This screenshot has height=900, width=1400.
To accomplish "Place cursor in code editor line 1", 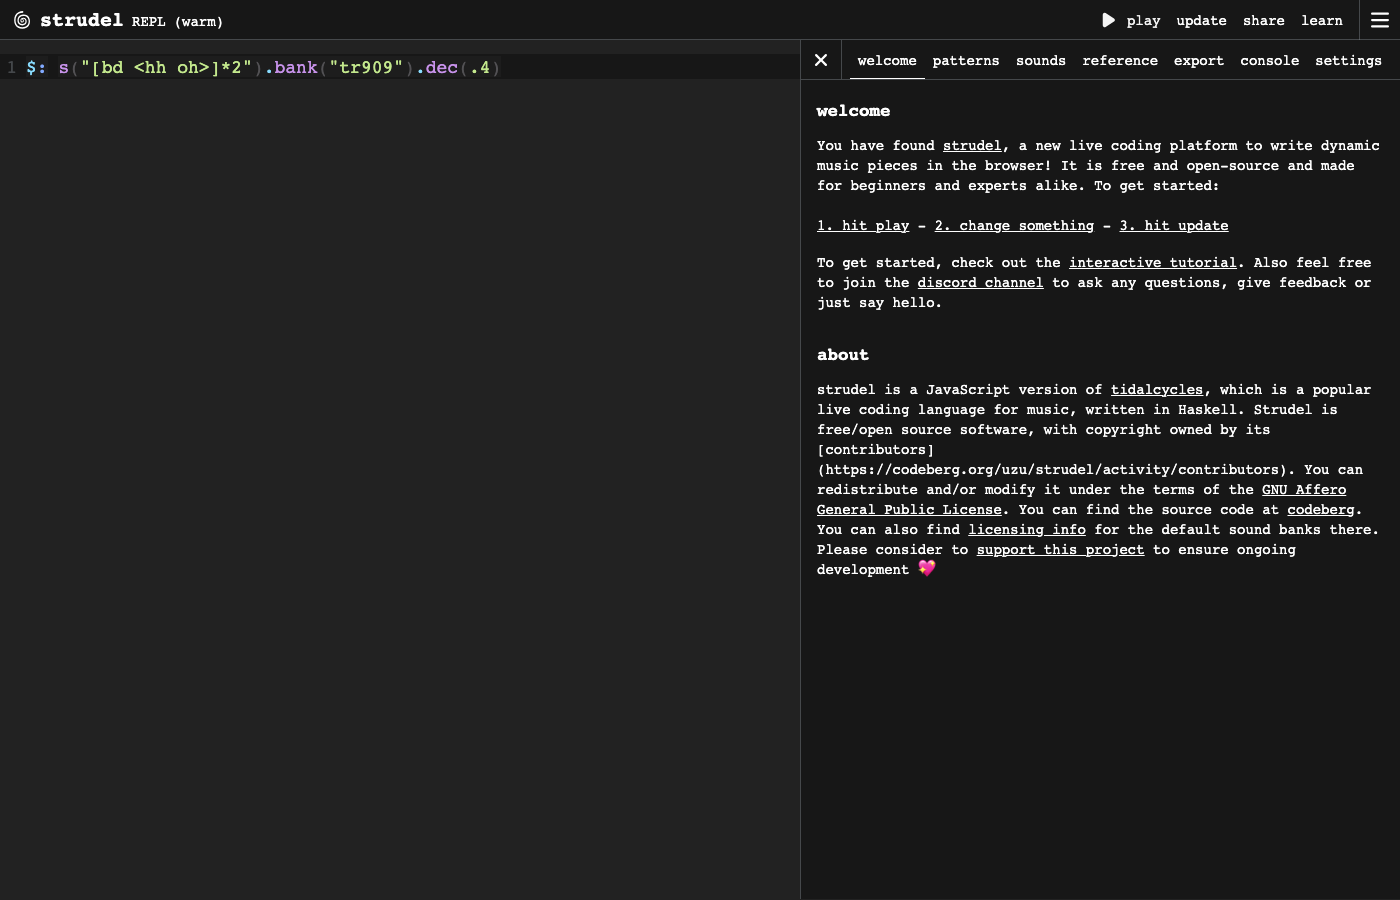I will coord(410,67).
